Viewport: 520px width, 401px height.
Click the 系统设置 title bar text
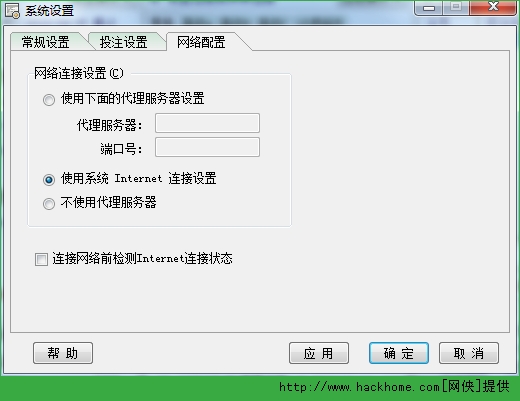(49, 11)
